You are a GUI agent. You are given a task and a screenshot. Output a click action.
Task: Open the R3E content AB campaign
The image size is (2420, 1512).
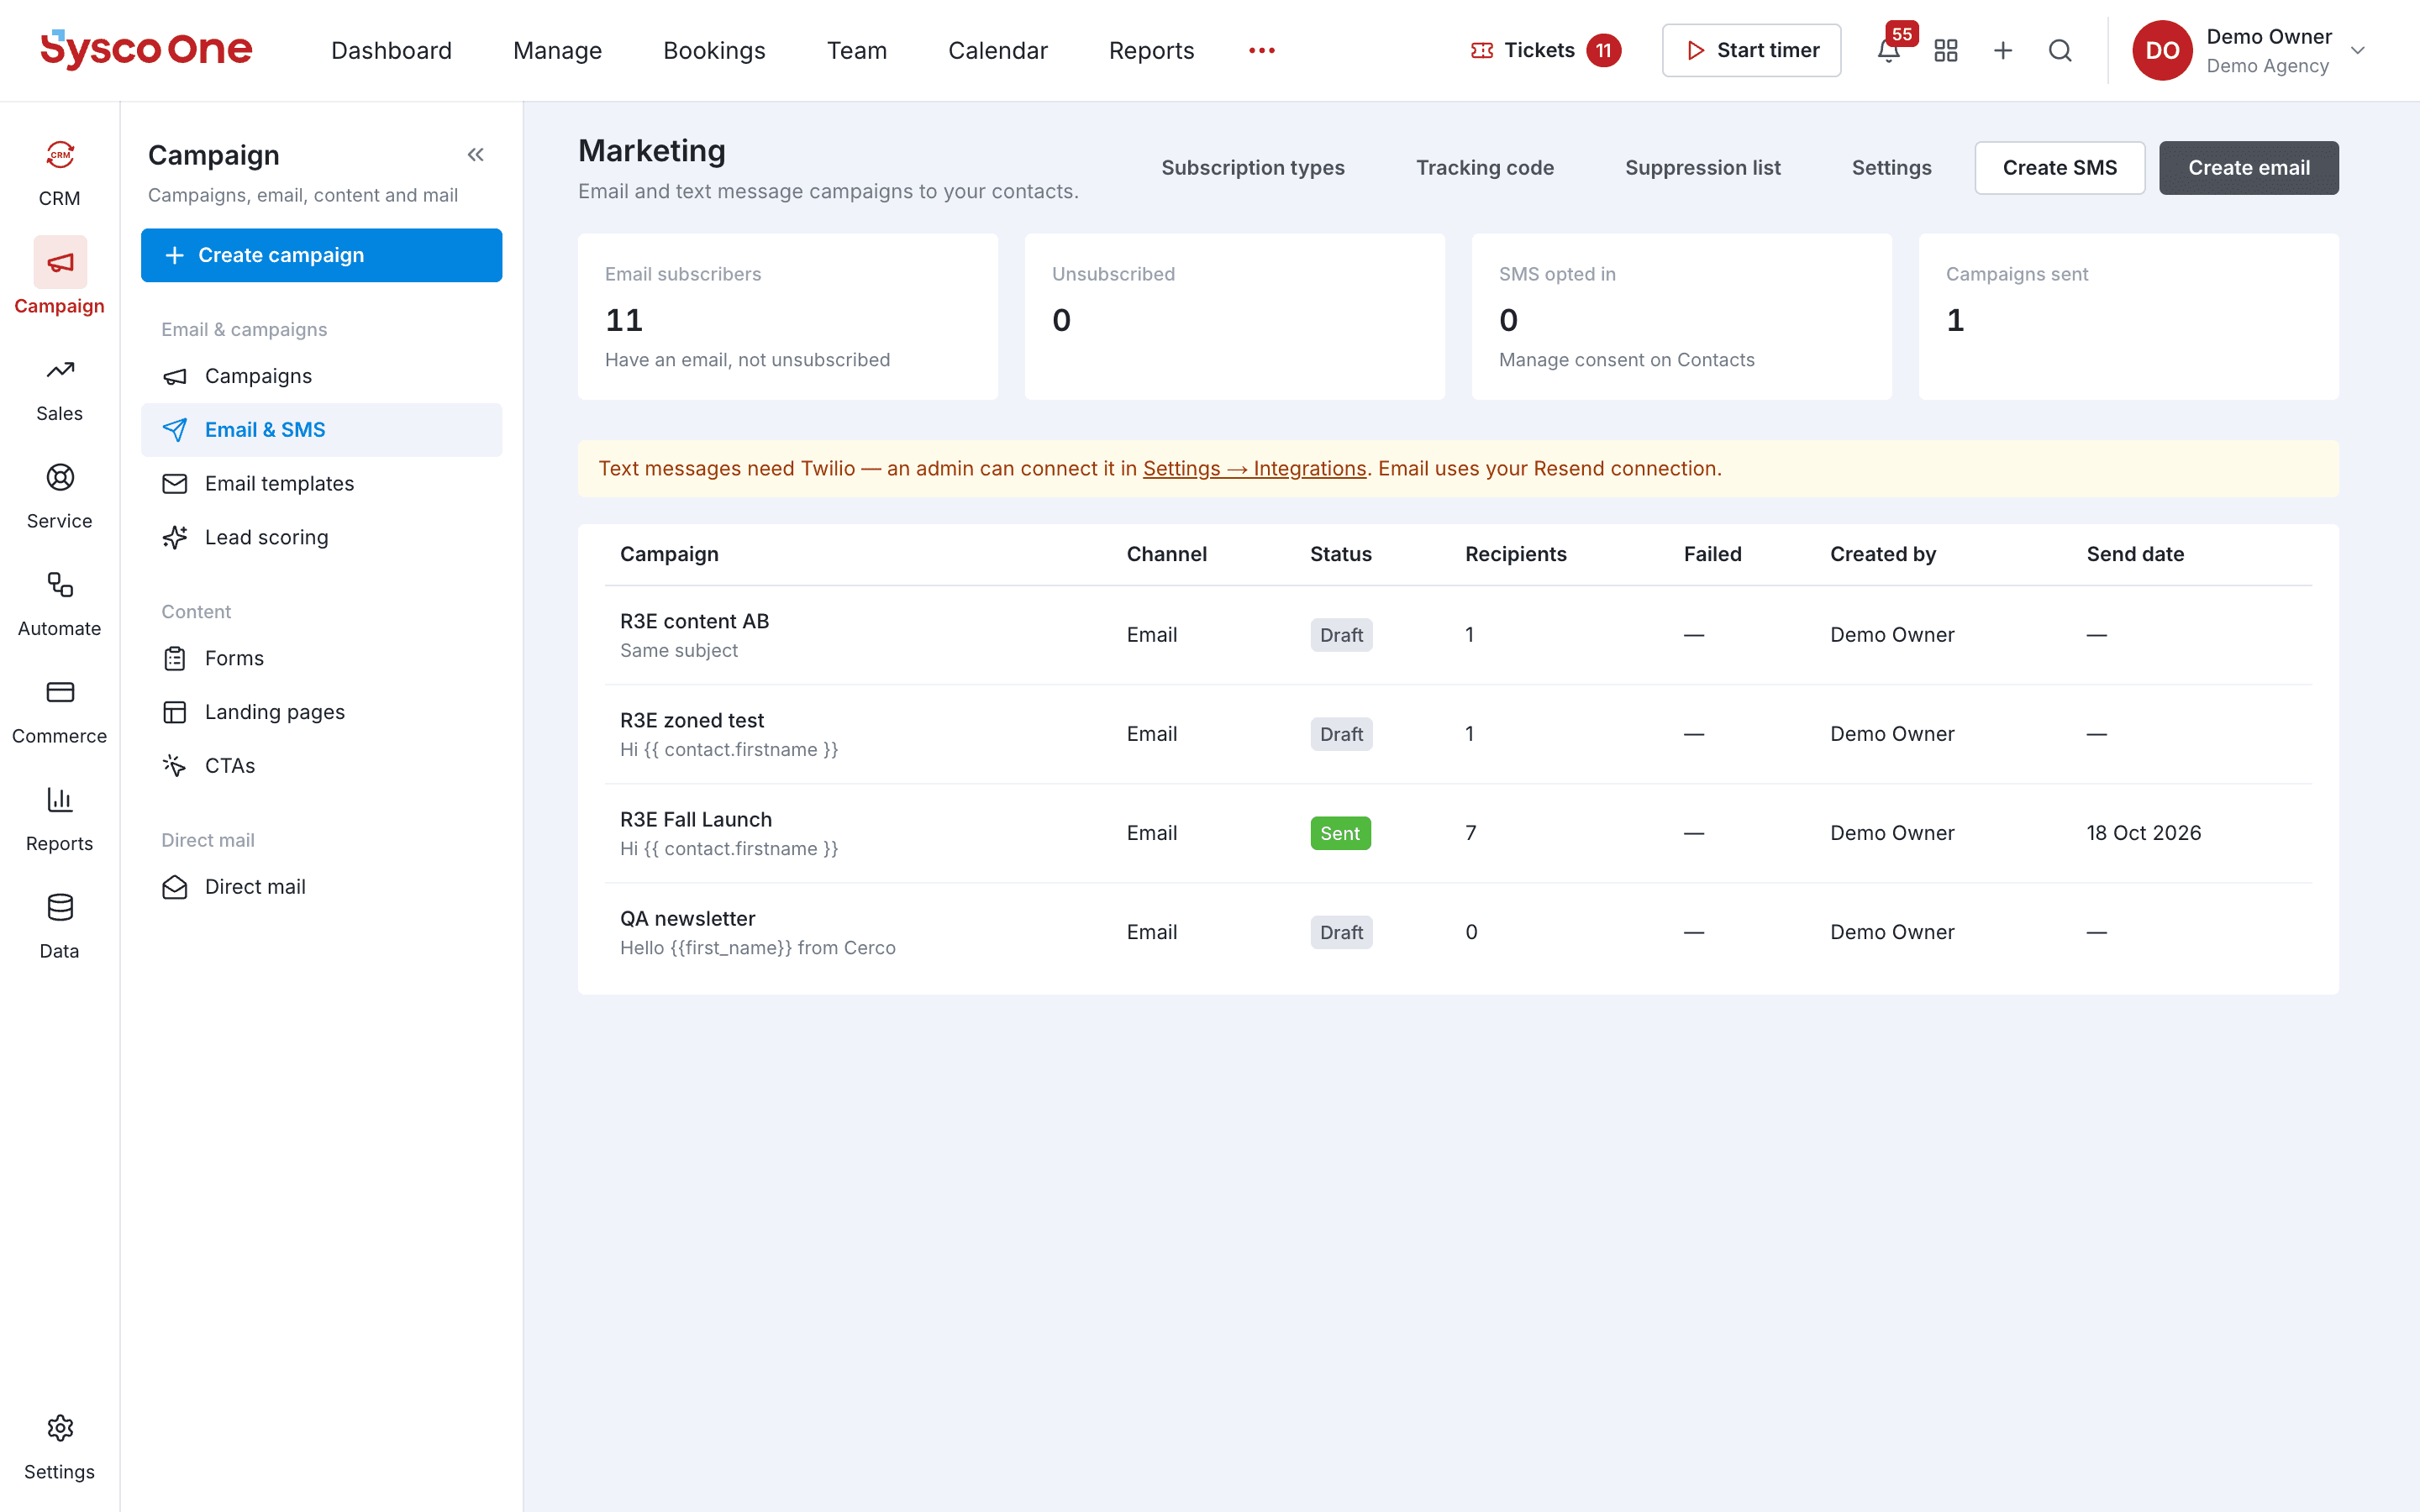click(x=694, y=621)
